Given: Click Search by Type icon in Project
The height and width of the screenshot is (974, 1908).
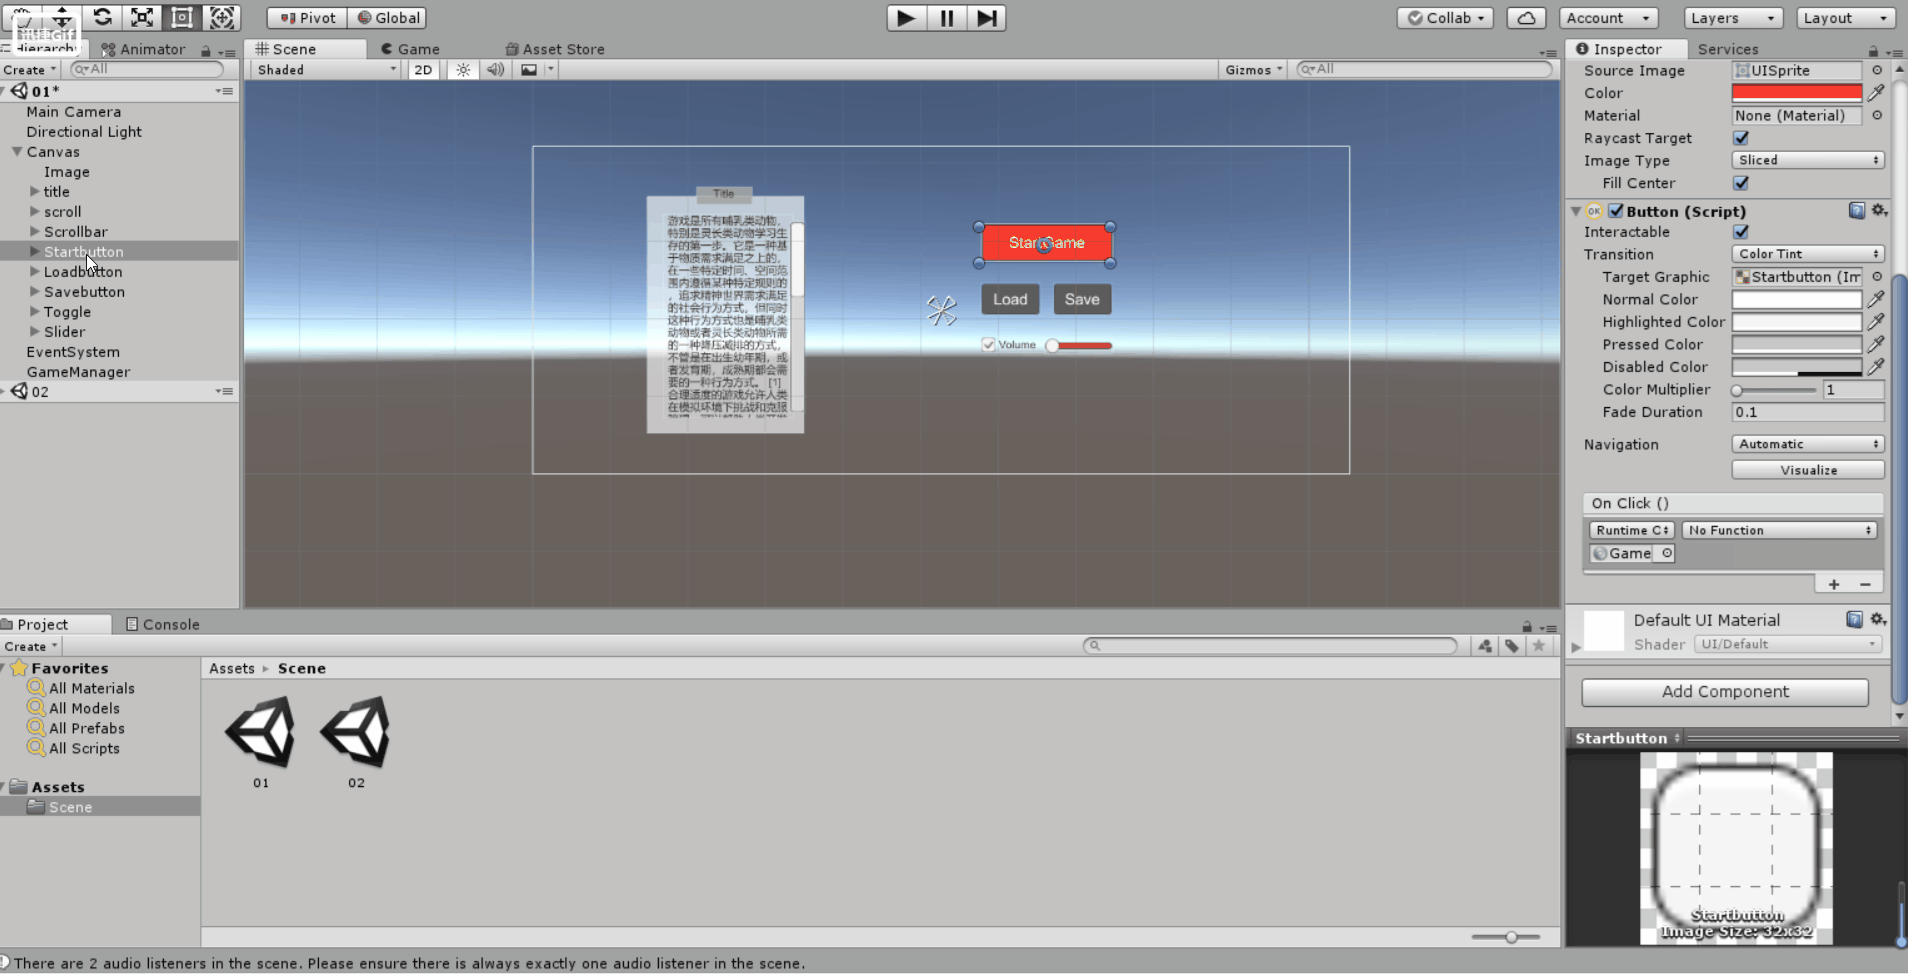Looking at the screenshot, I should pyautogui.click(x=1485, y=646).
